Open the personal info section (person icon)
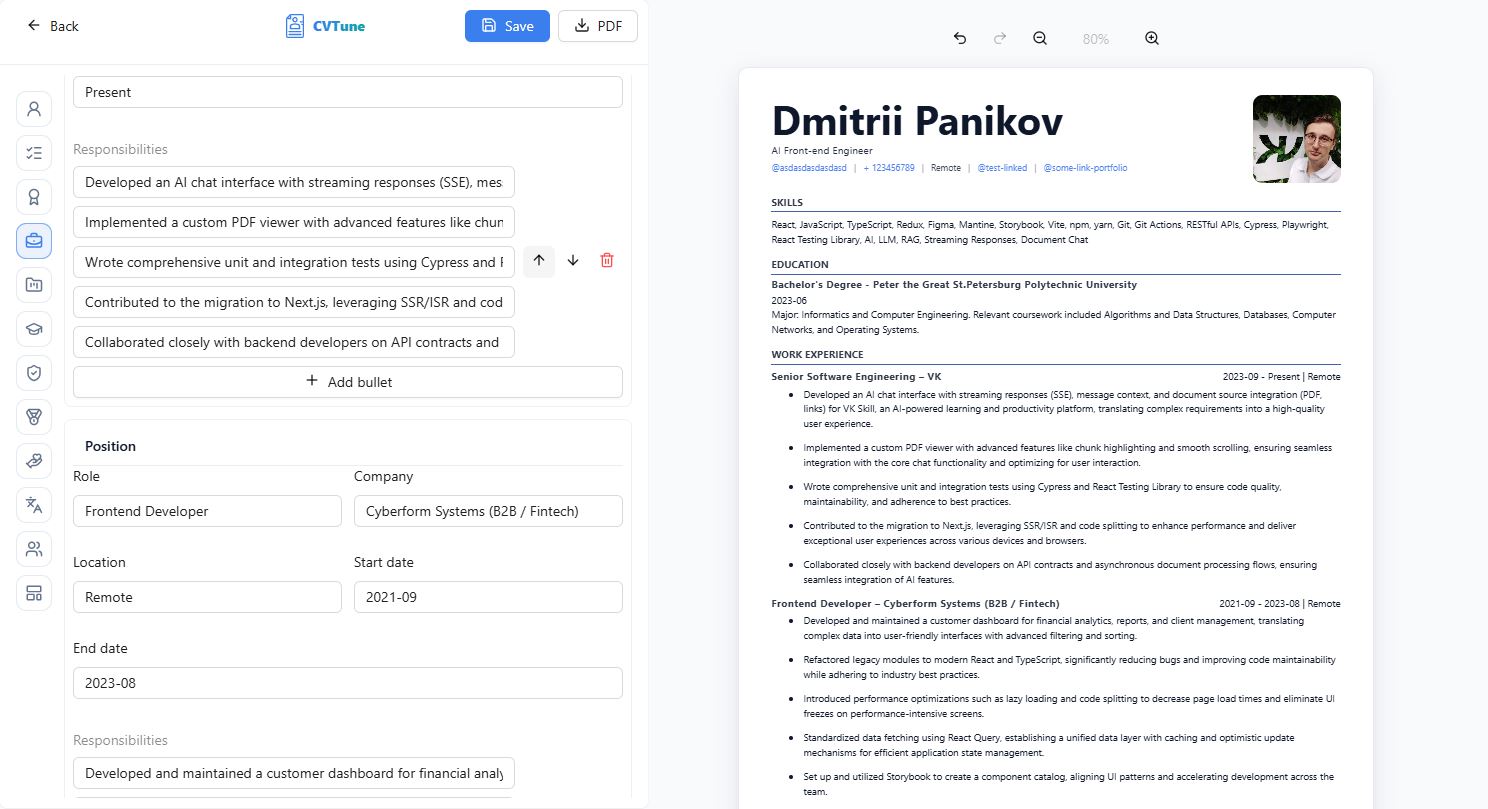This screenshot has height=809, width=1488. [x=34, y=108]
